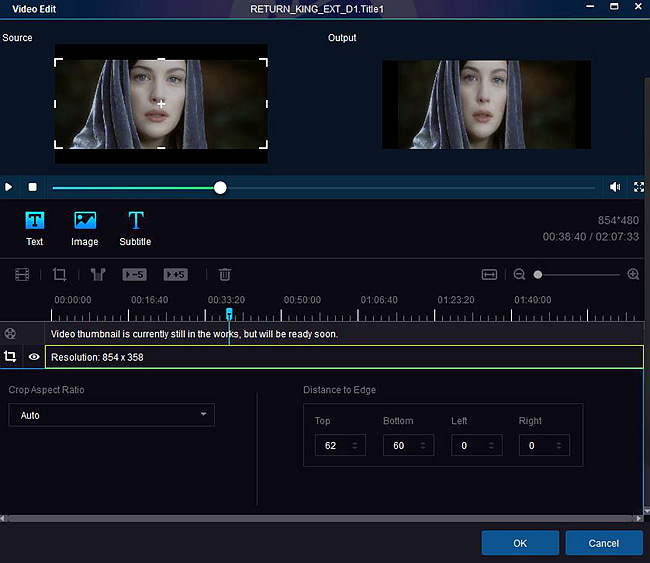Close the Video Edit window

coord(638,6)
